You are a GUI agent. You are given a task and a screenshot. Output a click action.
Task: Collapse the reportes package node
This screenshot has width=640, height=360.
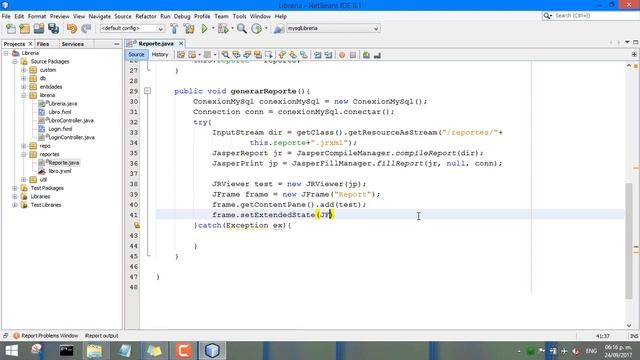coord(24,154)
